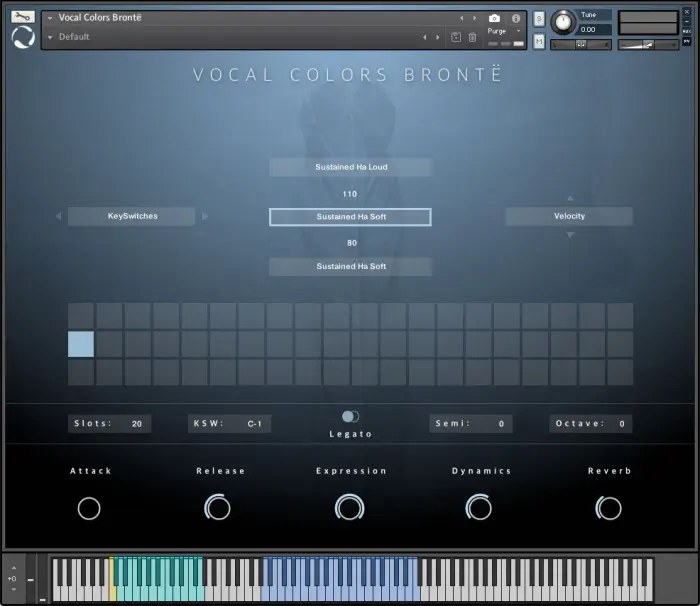Image resolution: width=700 pixels, height=606 pixels.
Task: Click the Dynamics knob
Action: [479, 508]
